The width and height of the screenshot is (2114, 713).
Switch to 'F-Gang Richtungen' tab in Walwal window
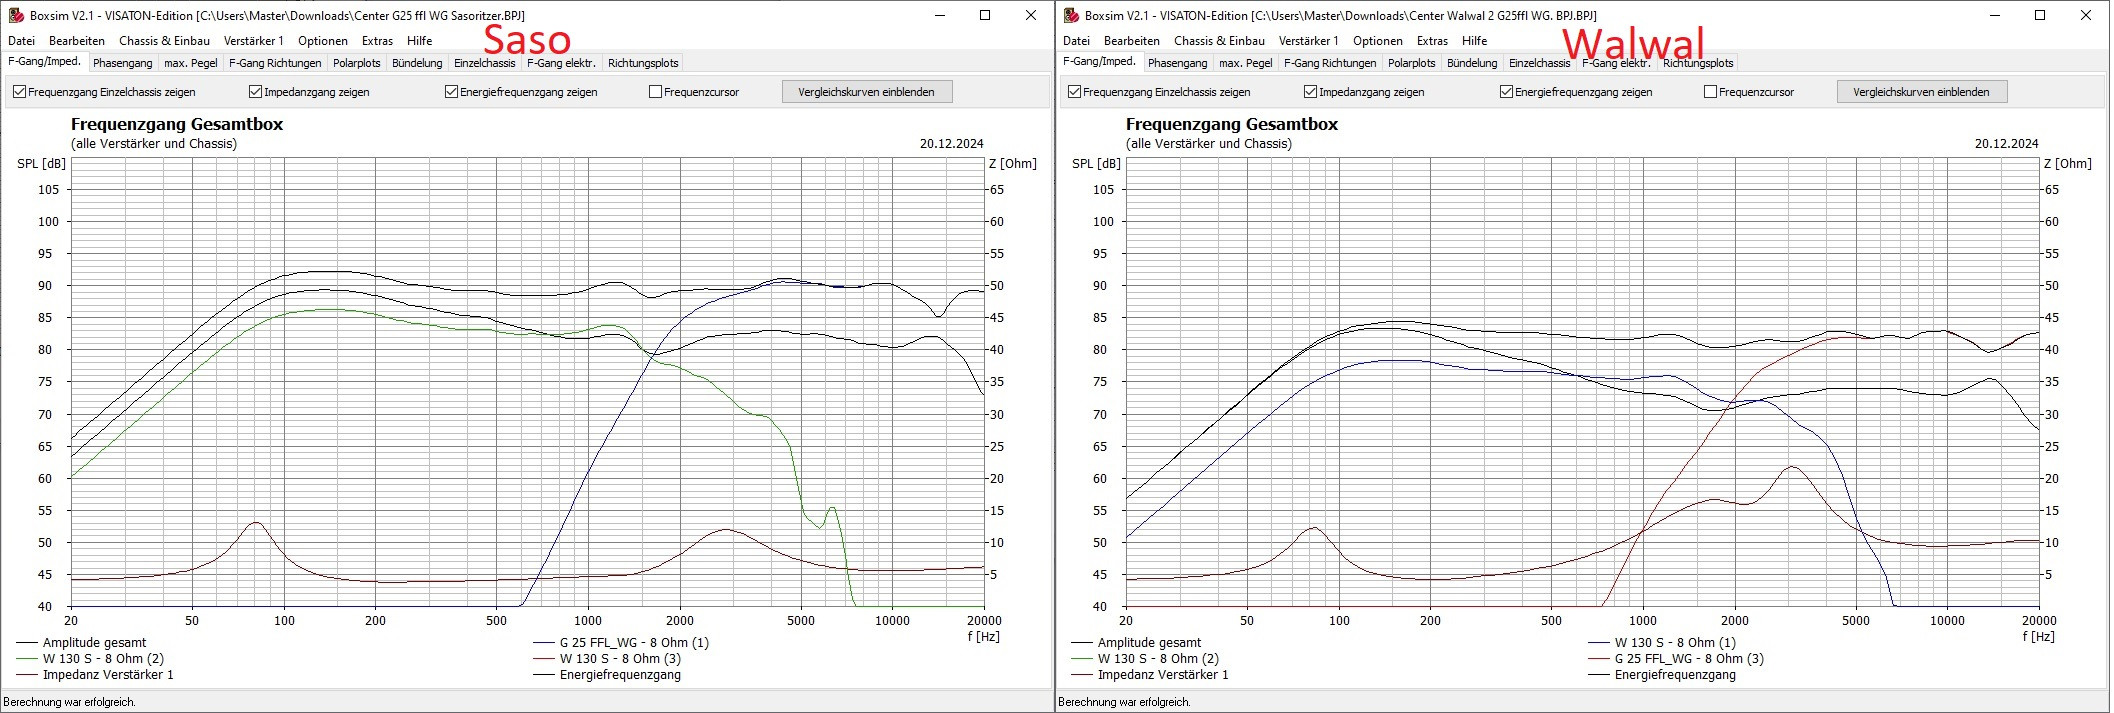1330,63
